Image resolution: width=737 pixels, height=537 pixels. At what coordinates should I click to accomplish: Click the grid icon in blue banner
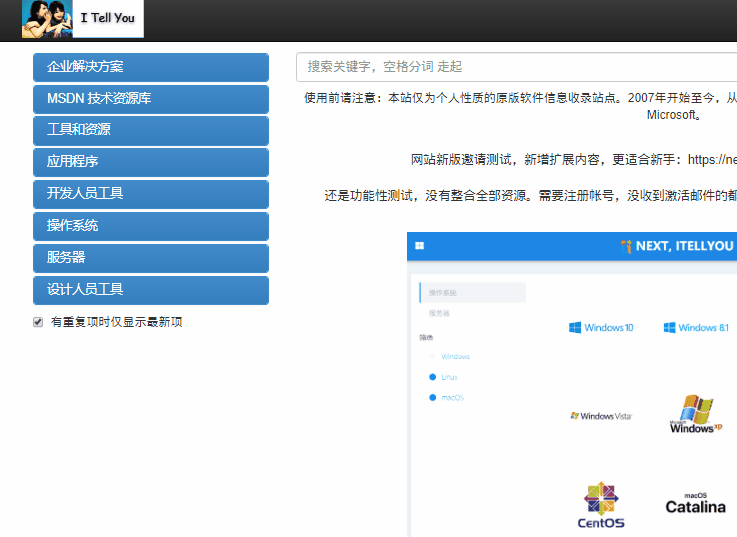click(420, 245)
